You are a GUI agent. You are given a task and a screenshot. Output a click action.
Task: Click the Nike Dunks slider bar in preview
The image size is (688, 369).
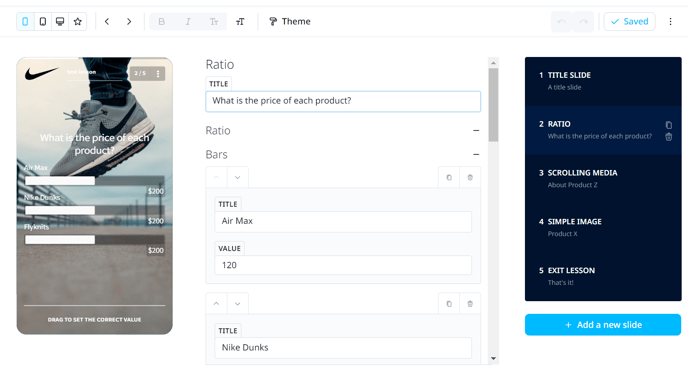pos(94,210)
